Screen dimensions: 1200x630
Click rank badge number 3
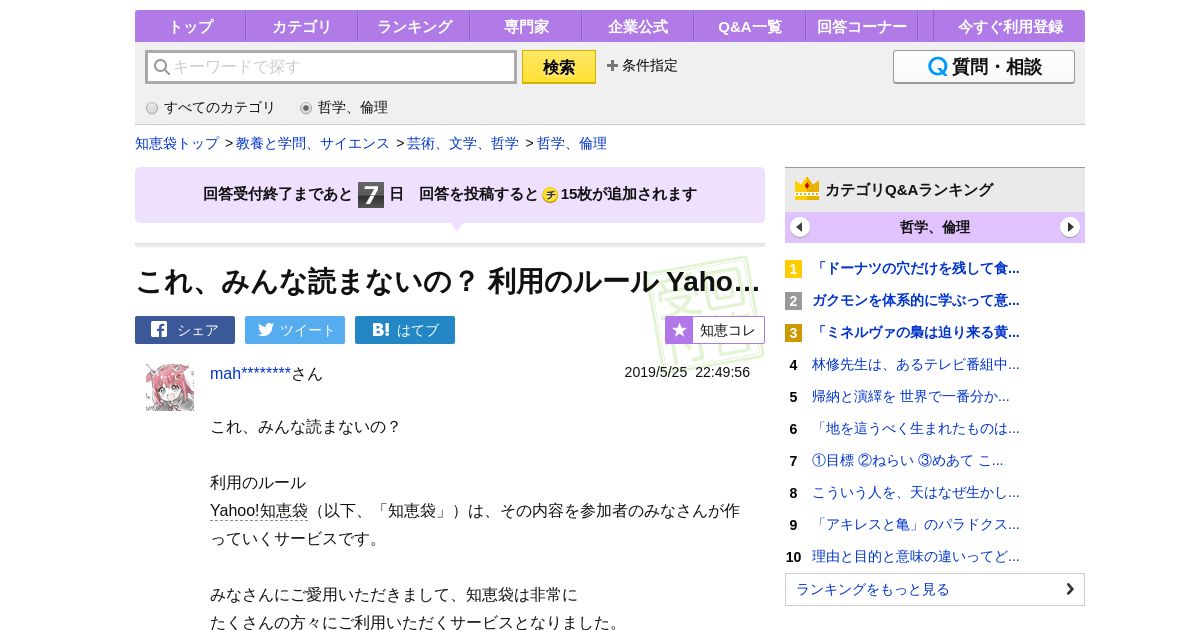(x=793, y=333)
